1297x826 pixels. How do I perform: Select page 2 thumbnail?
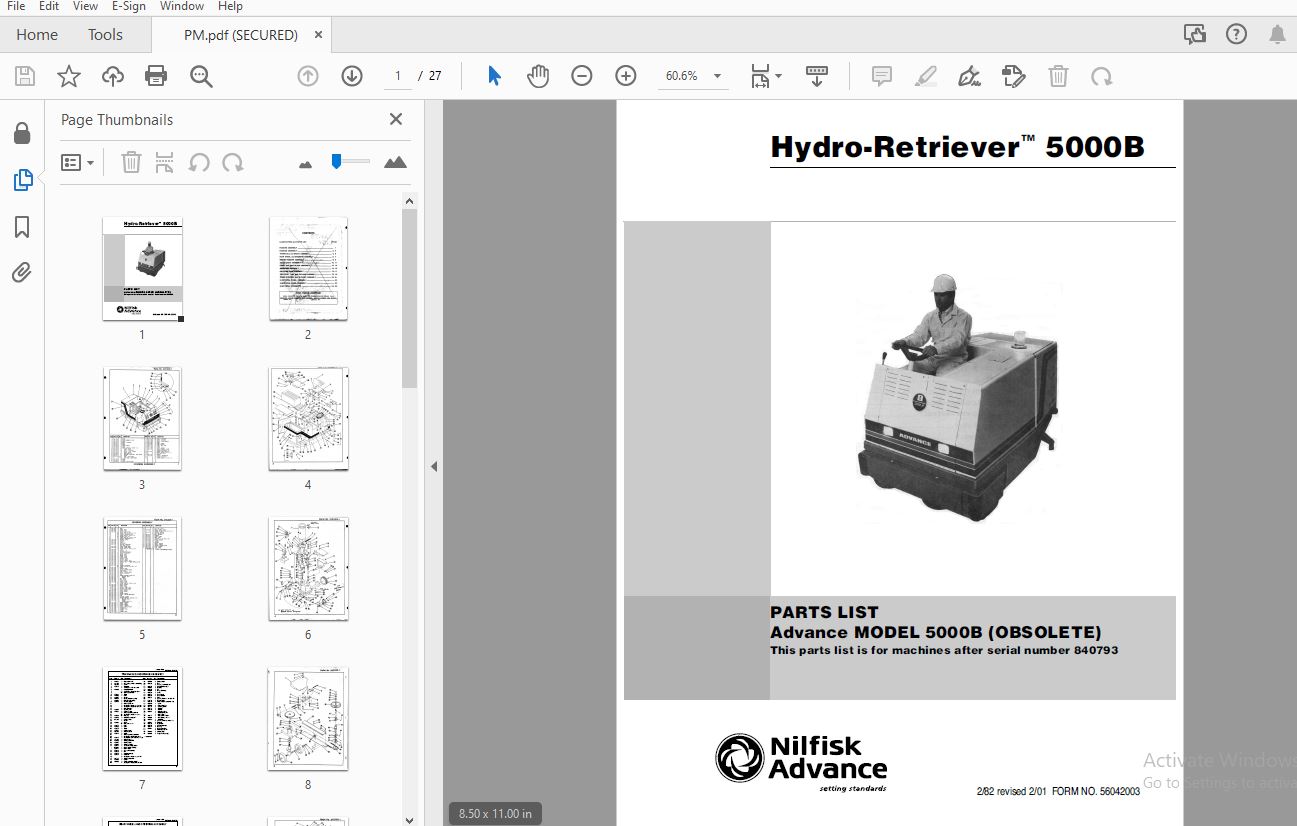tap(308, 269)
